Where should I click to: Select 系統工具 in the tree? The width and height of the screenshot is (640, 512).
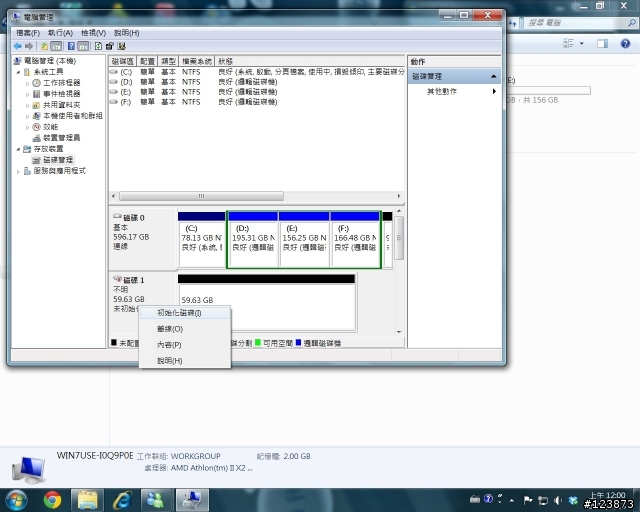click(49, 72)
